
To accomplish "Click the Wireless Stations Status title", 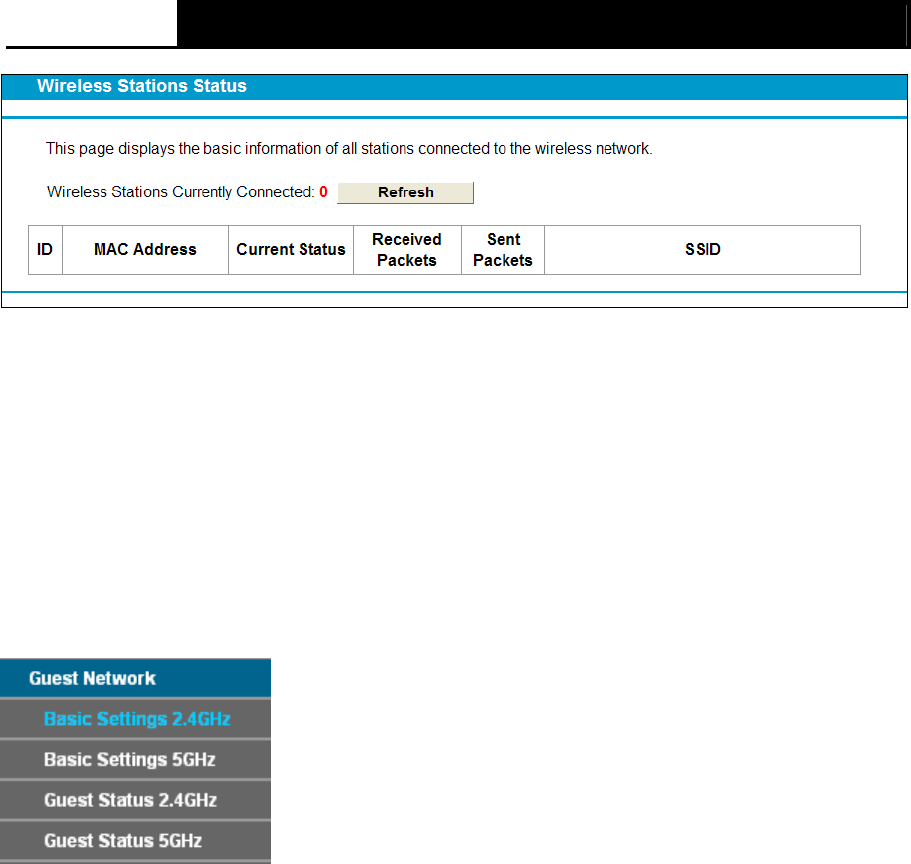I will click(x=142, y=86).
